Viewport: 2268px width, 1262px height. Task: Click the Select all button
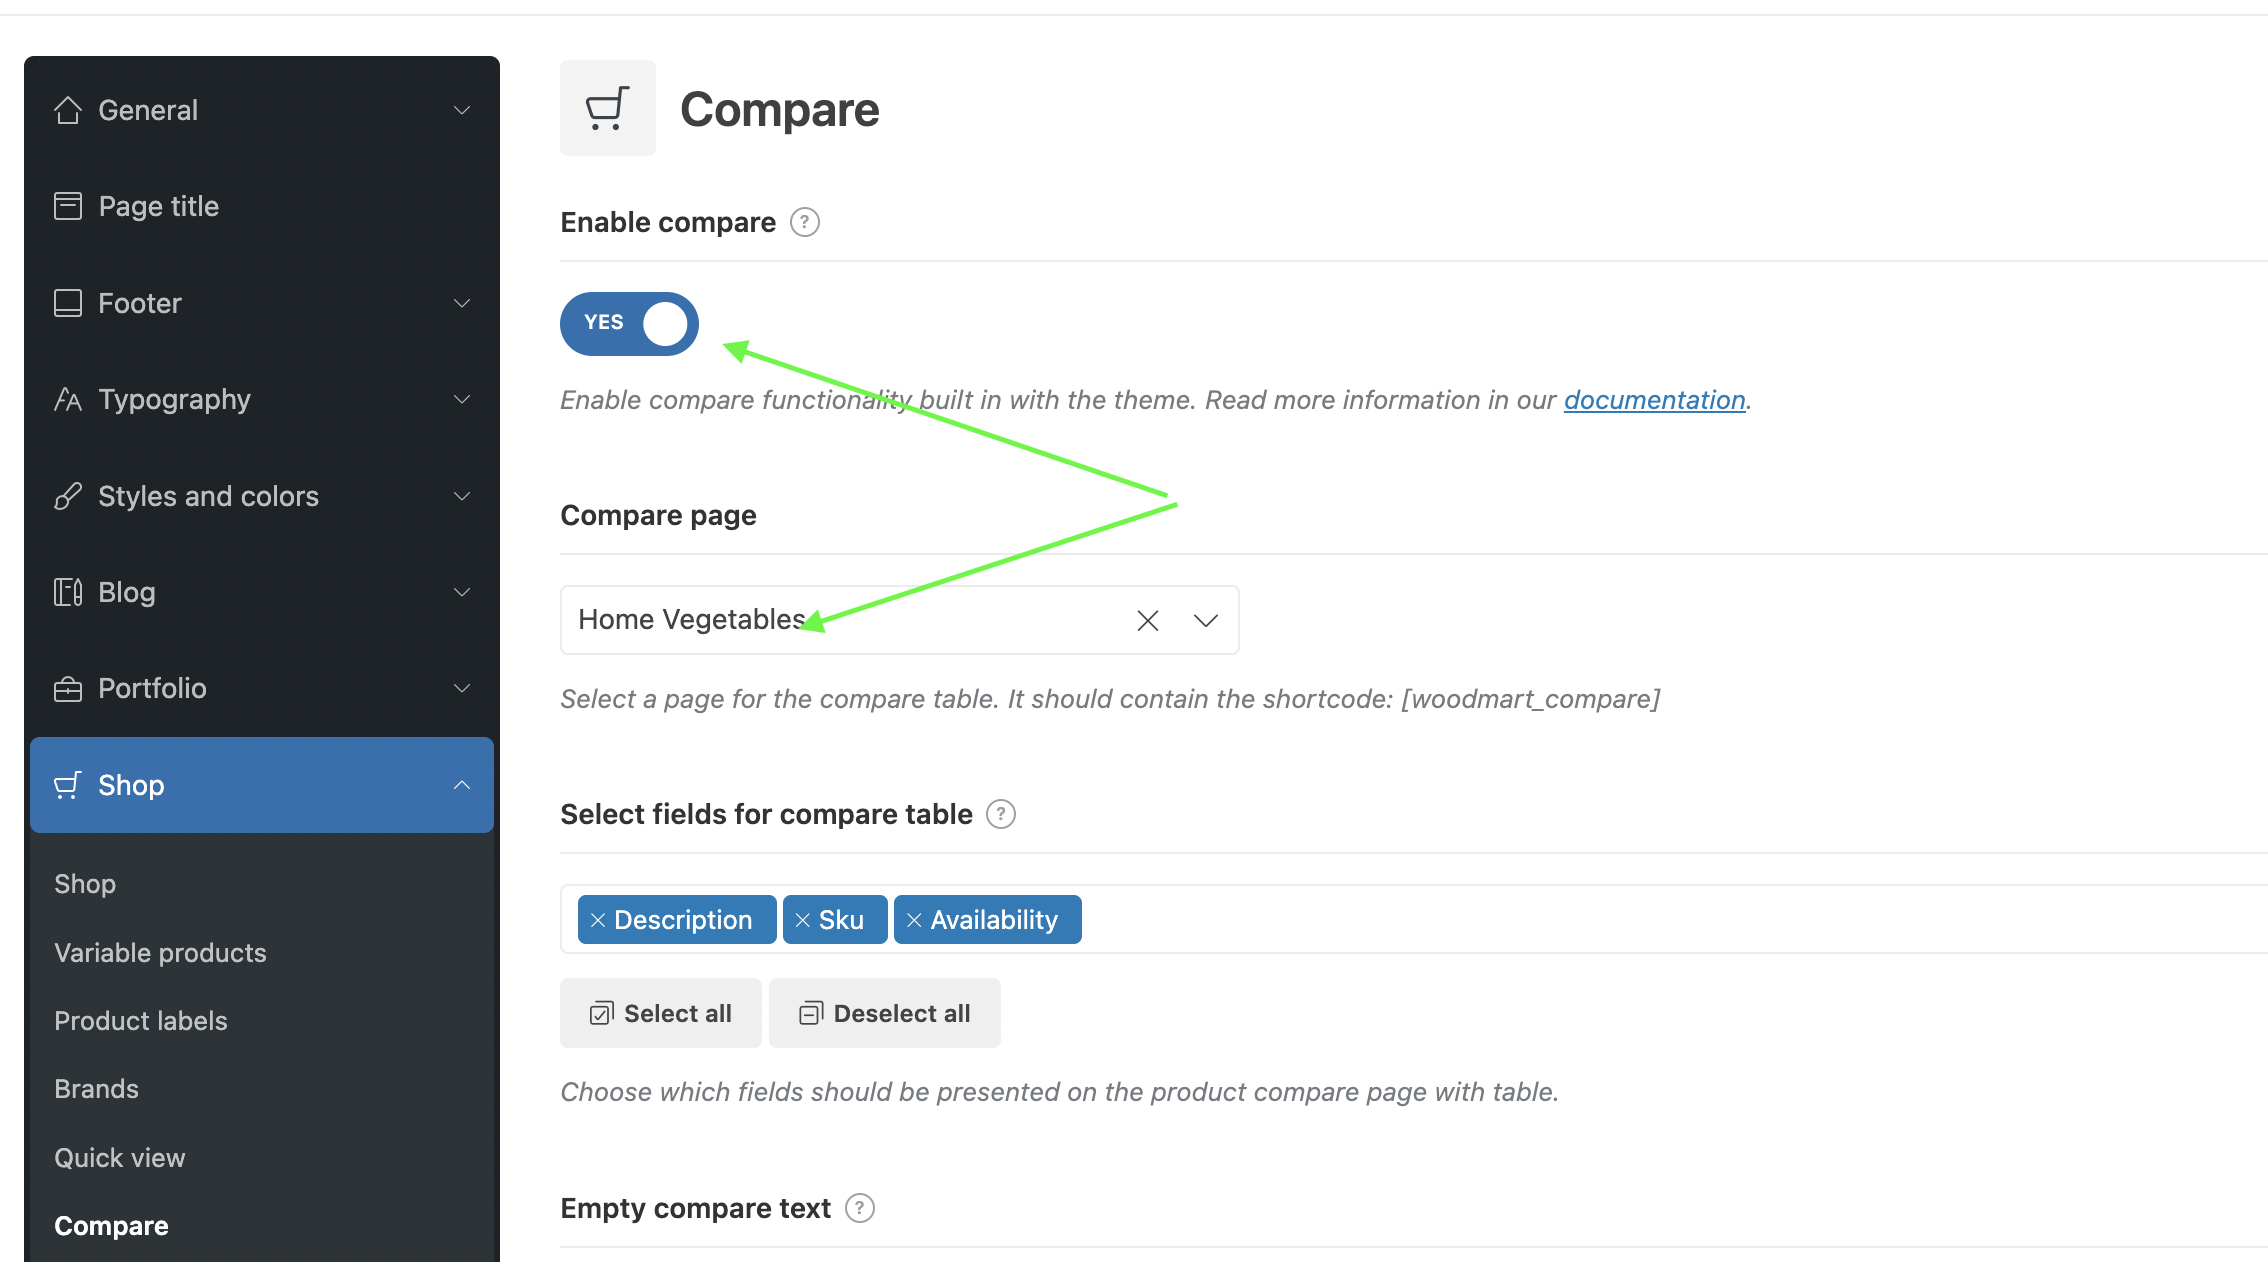point(661,1013)
